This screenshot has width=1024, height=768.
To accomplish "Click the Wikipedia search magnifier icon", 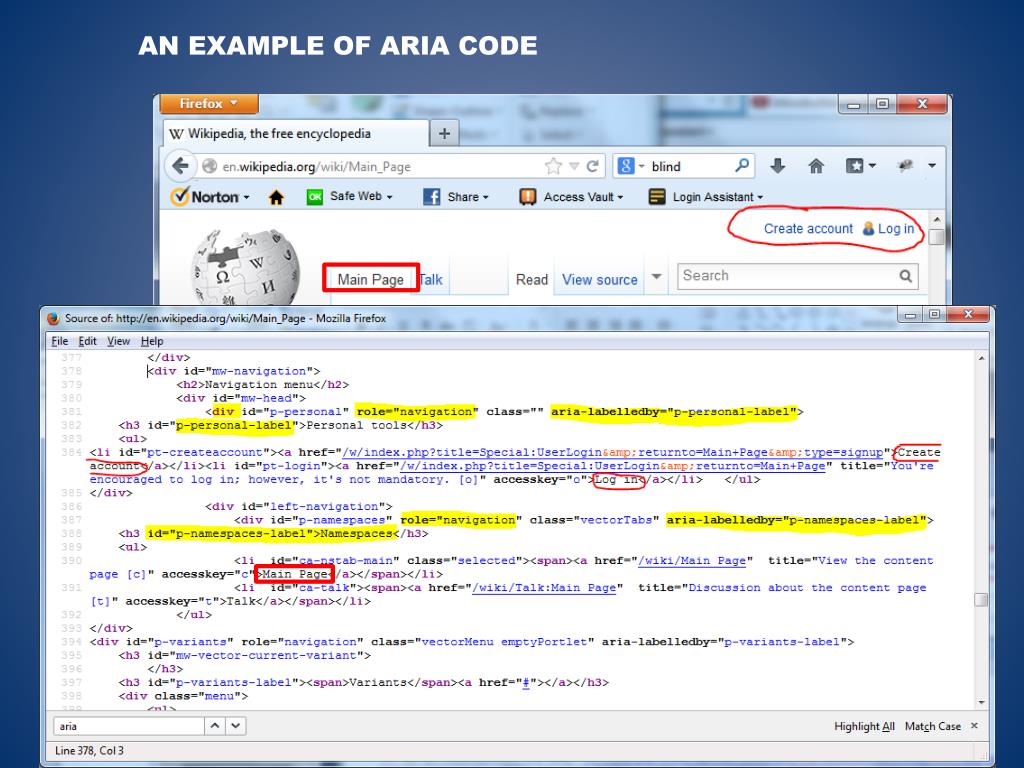I will (906, 276).
